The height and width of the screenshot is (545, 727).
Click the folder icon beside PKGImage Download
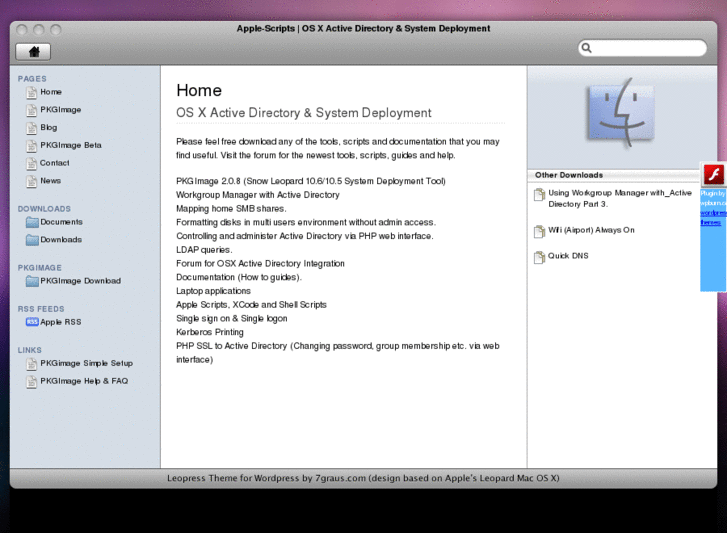(32, 281)
